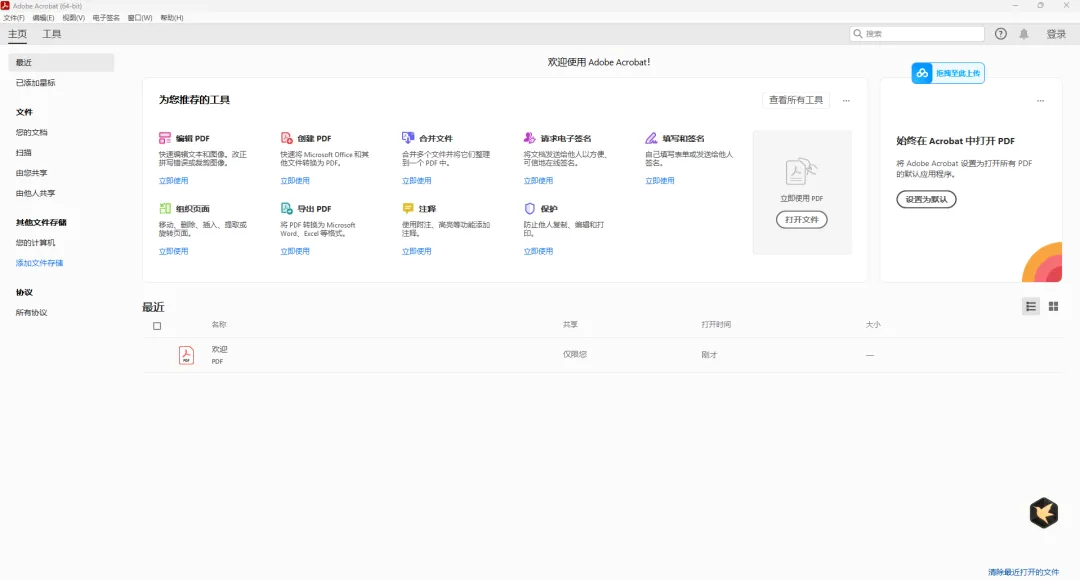Click the 保护 shield icon

coord(529,208)
